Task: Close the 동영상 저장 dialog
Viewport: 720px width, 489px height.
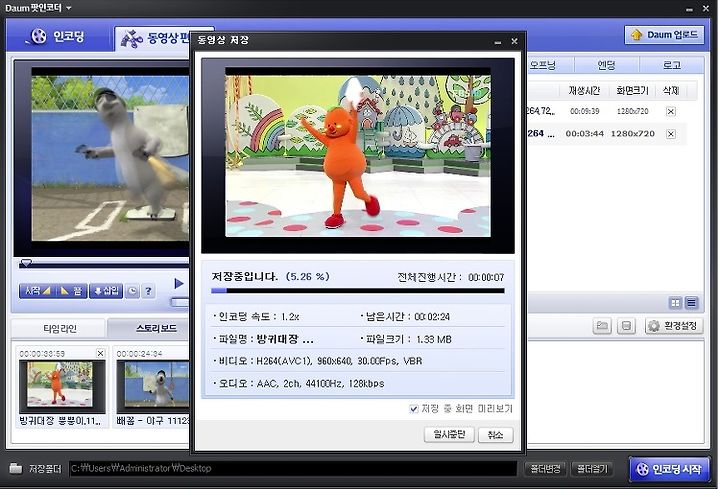Action: pyautogui.click(x=514, y=41)
